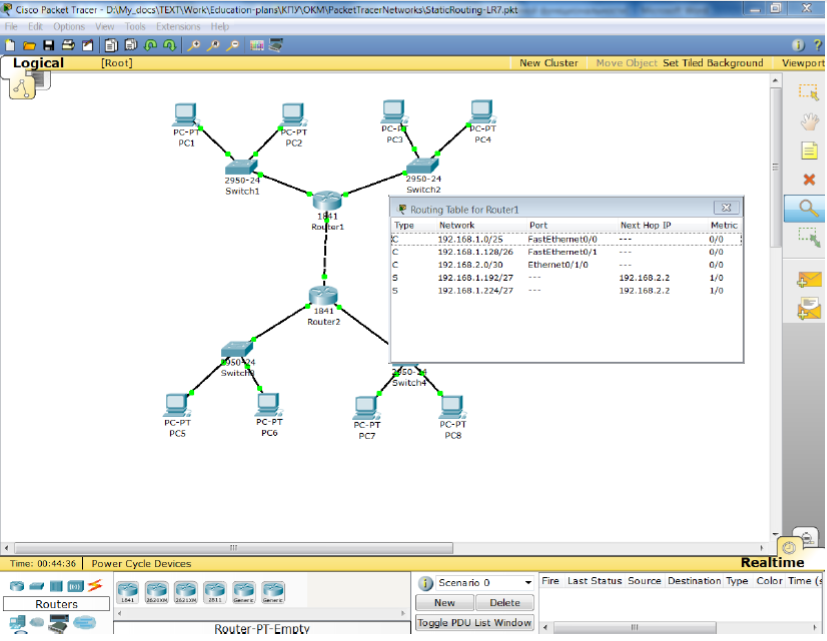Open a file with the folder icon

coord(29,46)
